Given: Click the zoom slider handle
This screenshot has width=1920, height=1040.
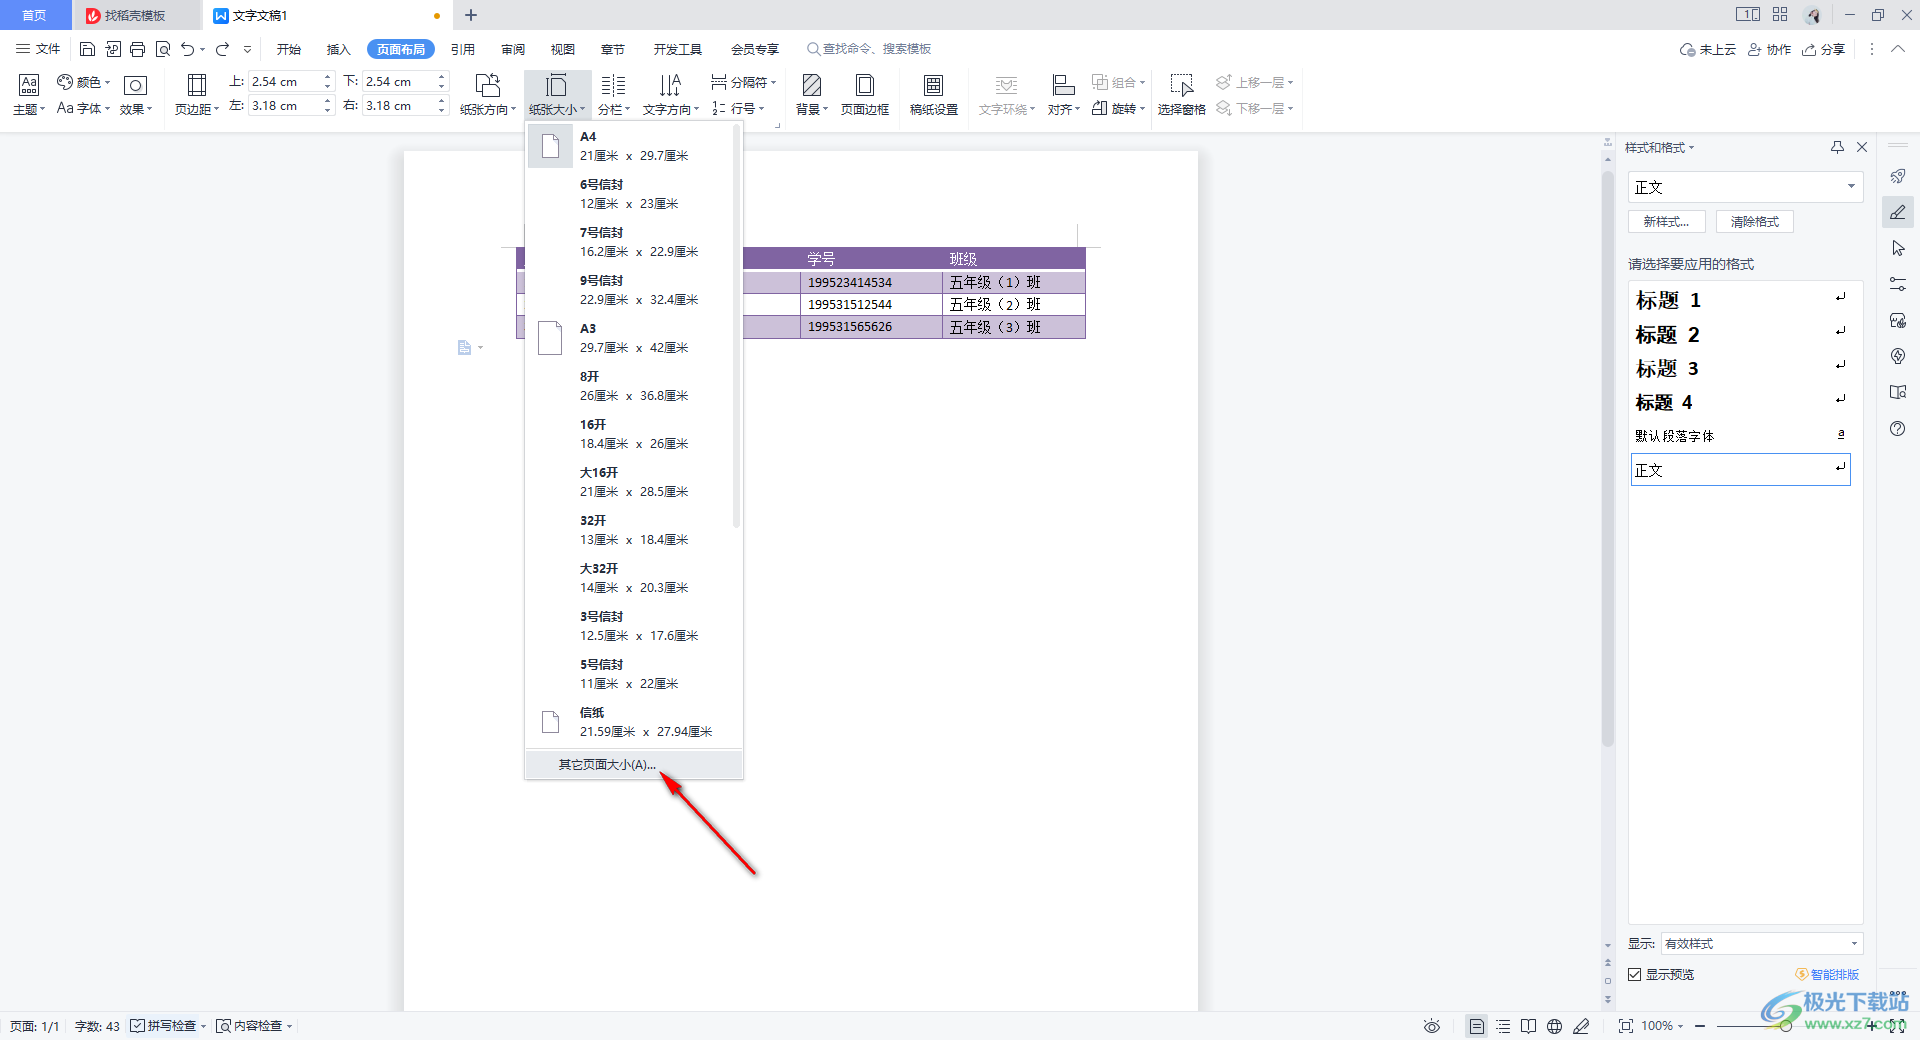Looking at the screenshot, I should [1785, 1026].
